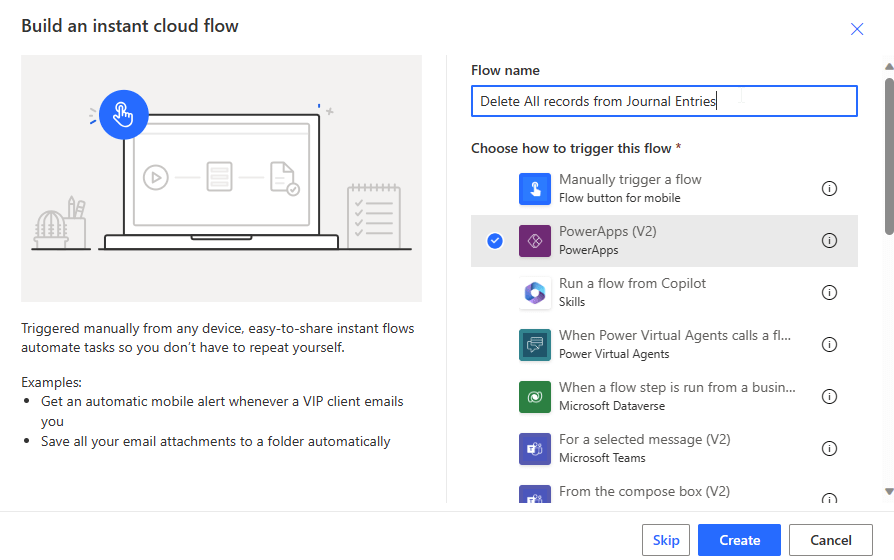Click the Microsoft Dataverse green icon
The height and width of the screenshot is (560, 894).
pyautogui.click(x=535, y=397)
